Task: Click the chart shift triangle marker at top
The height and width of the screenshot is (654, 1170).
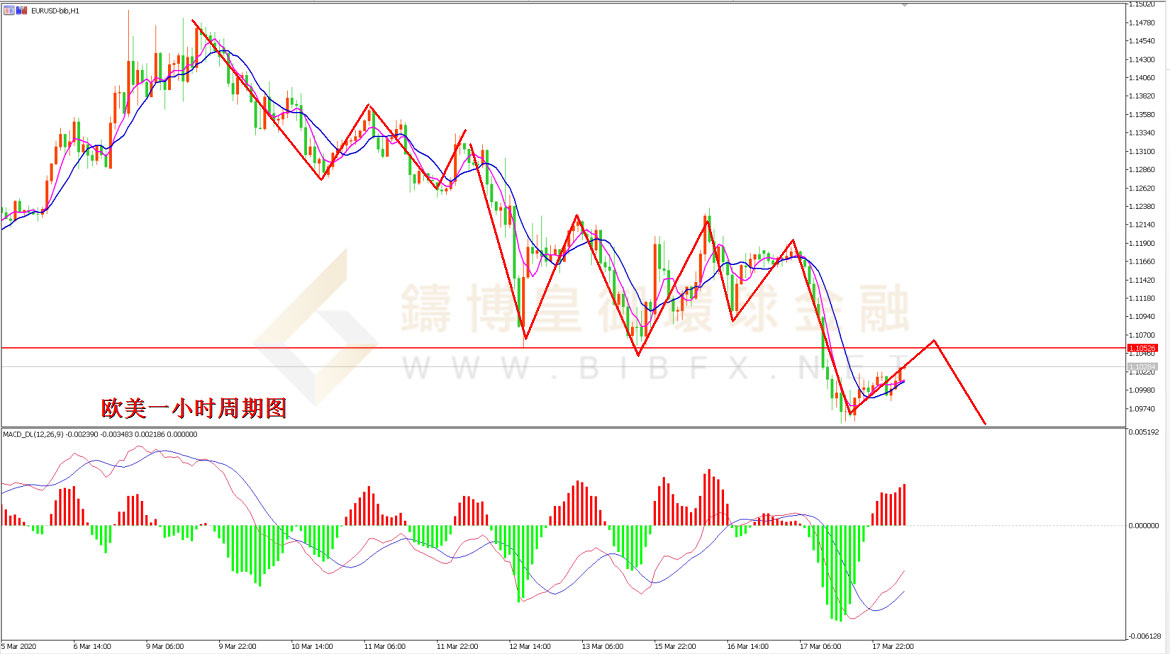Action: click(x=906, y=6)
